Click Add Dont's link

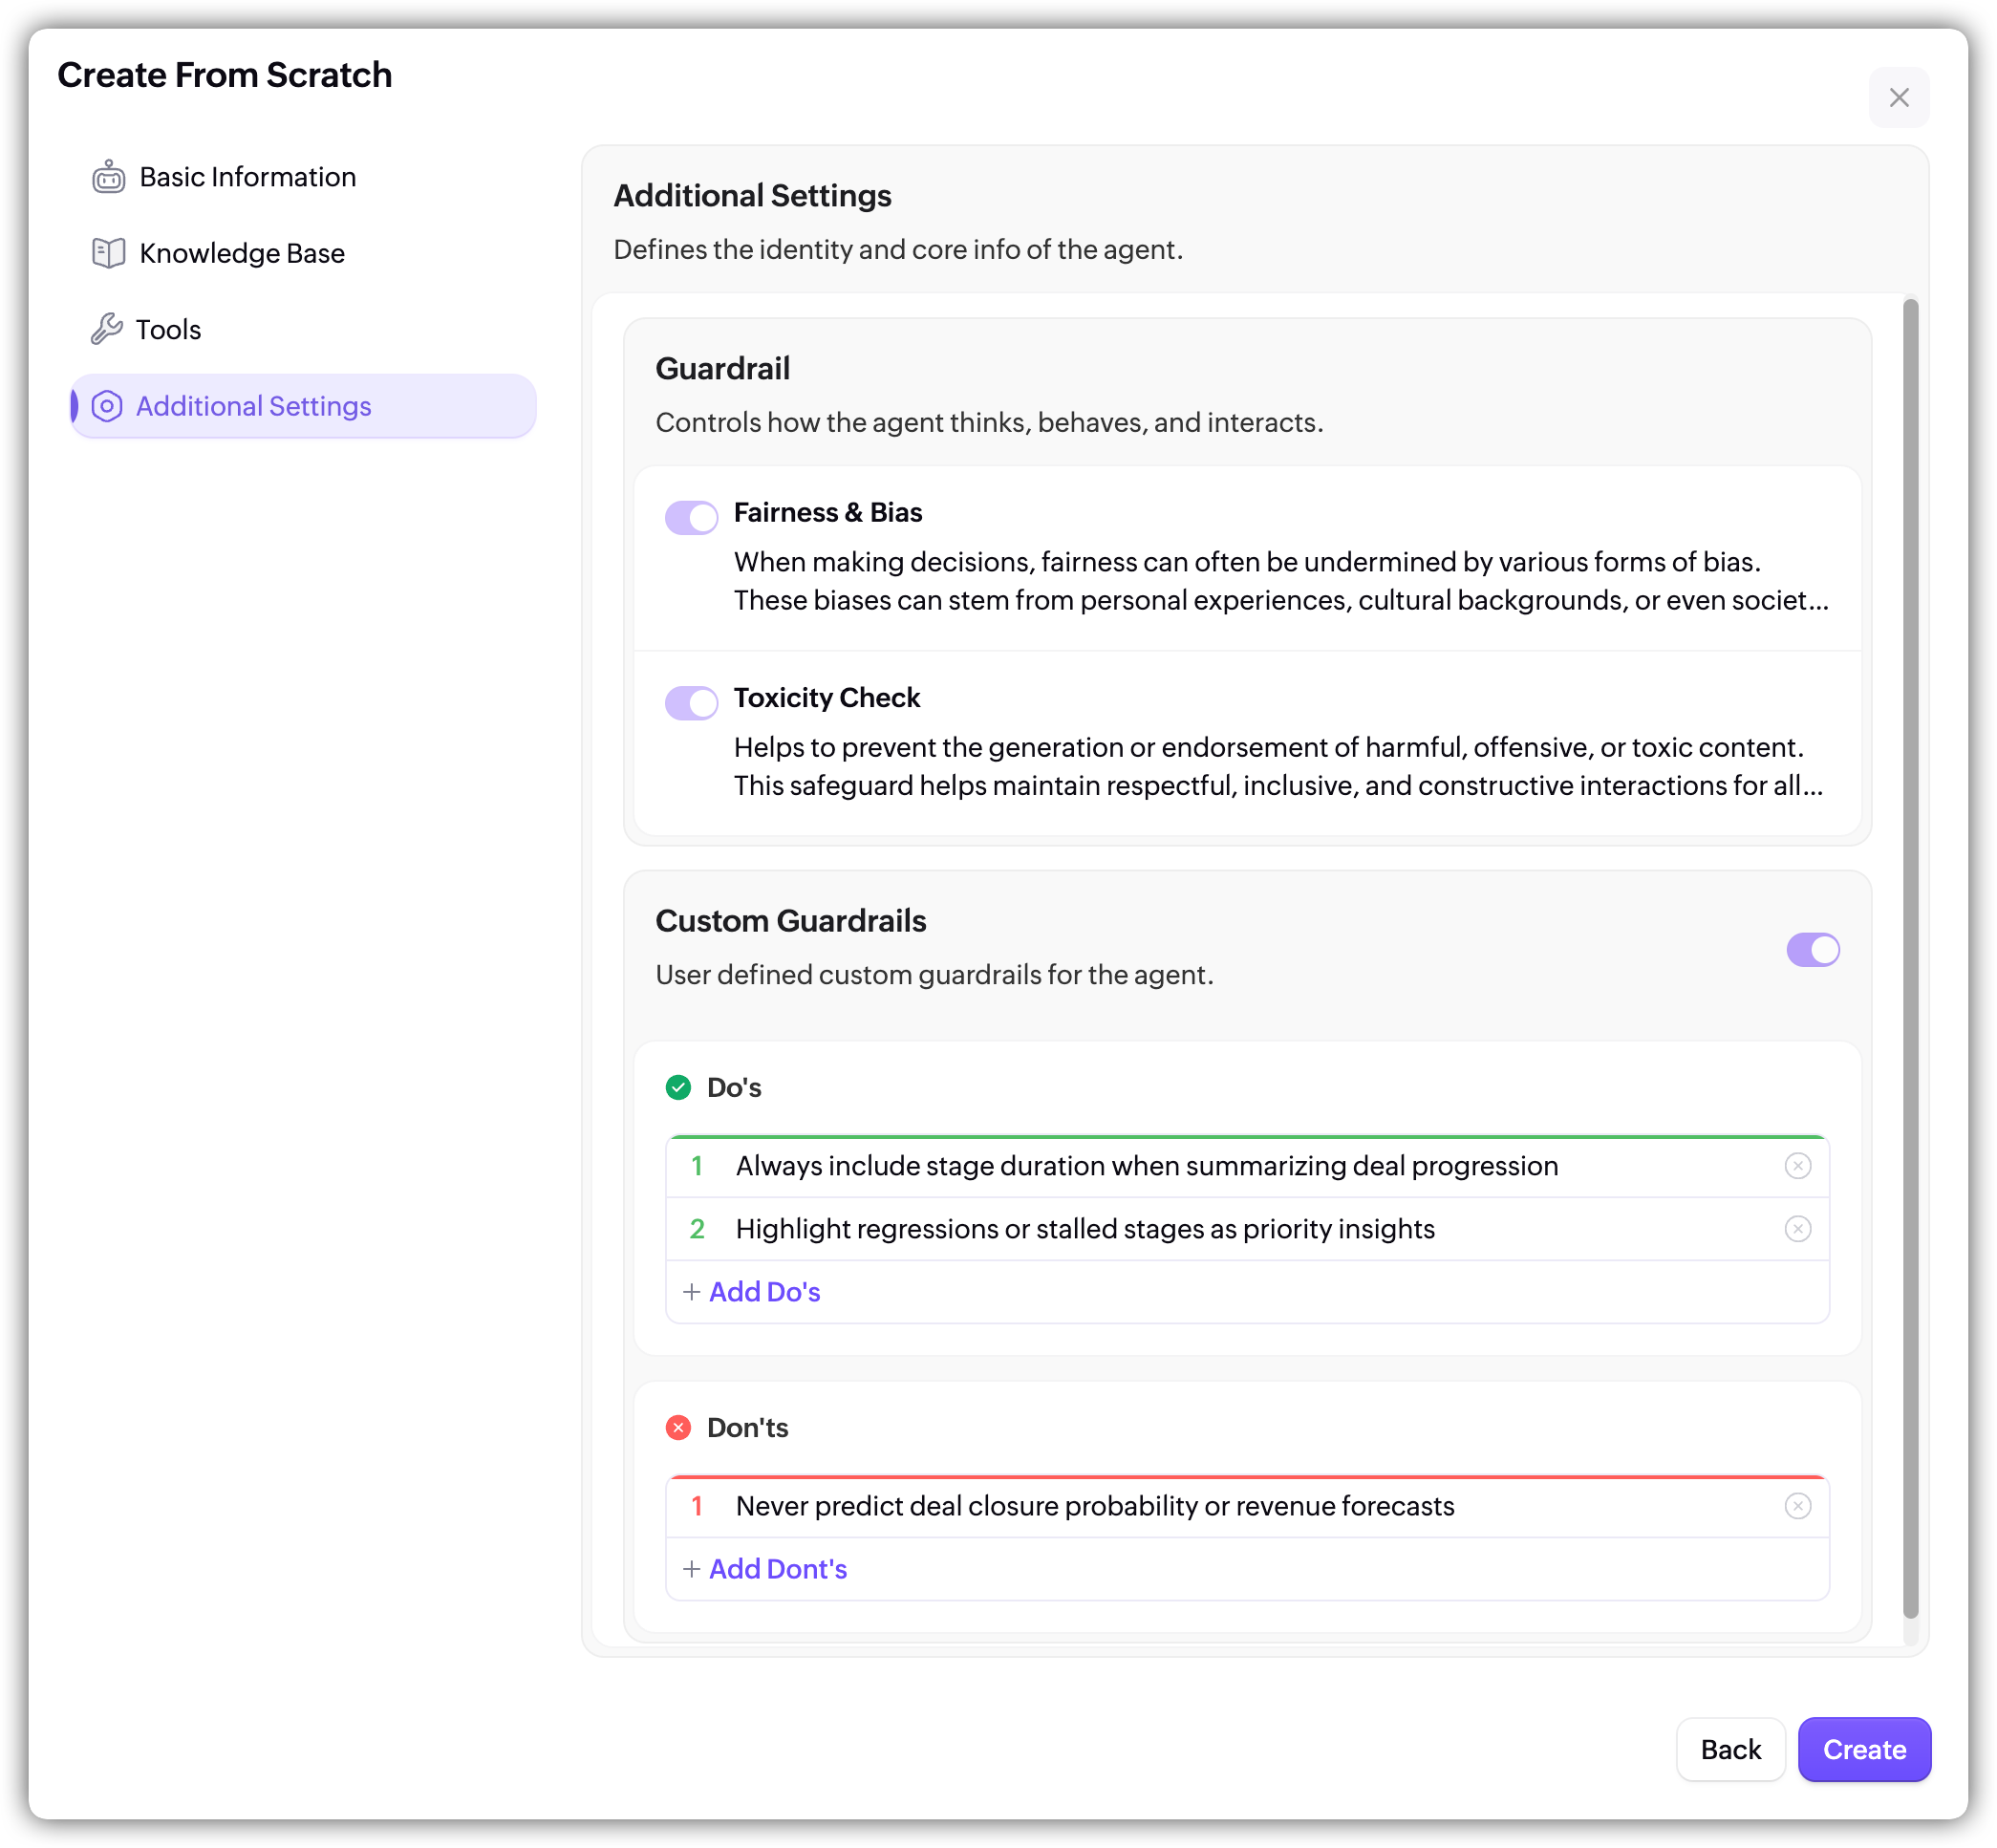point(776,1569)
